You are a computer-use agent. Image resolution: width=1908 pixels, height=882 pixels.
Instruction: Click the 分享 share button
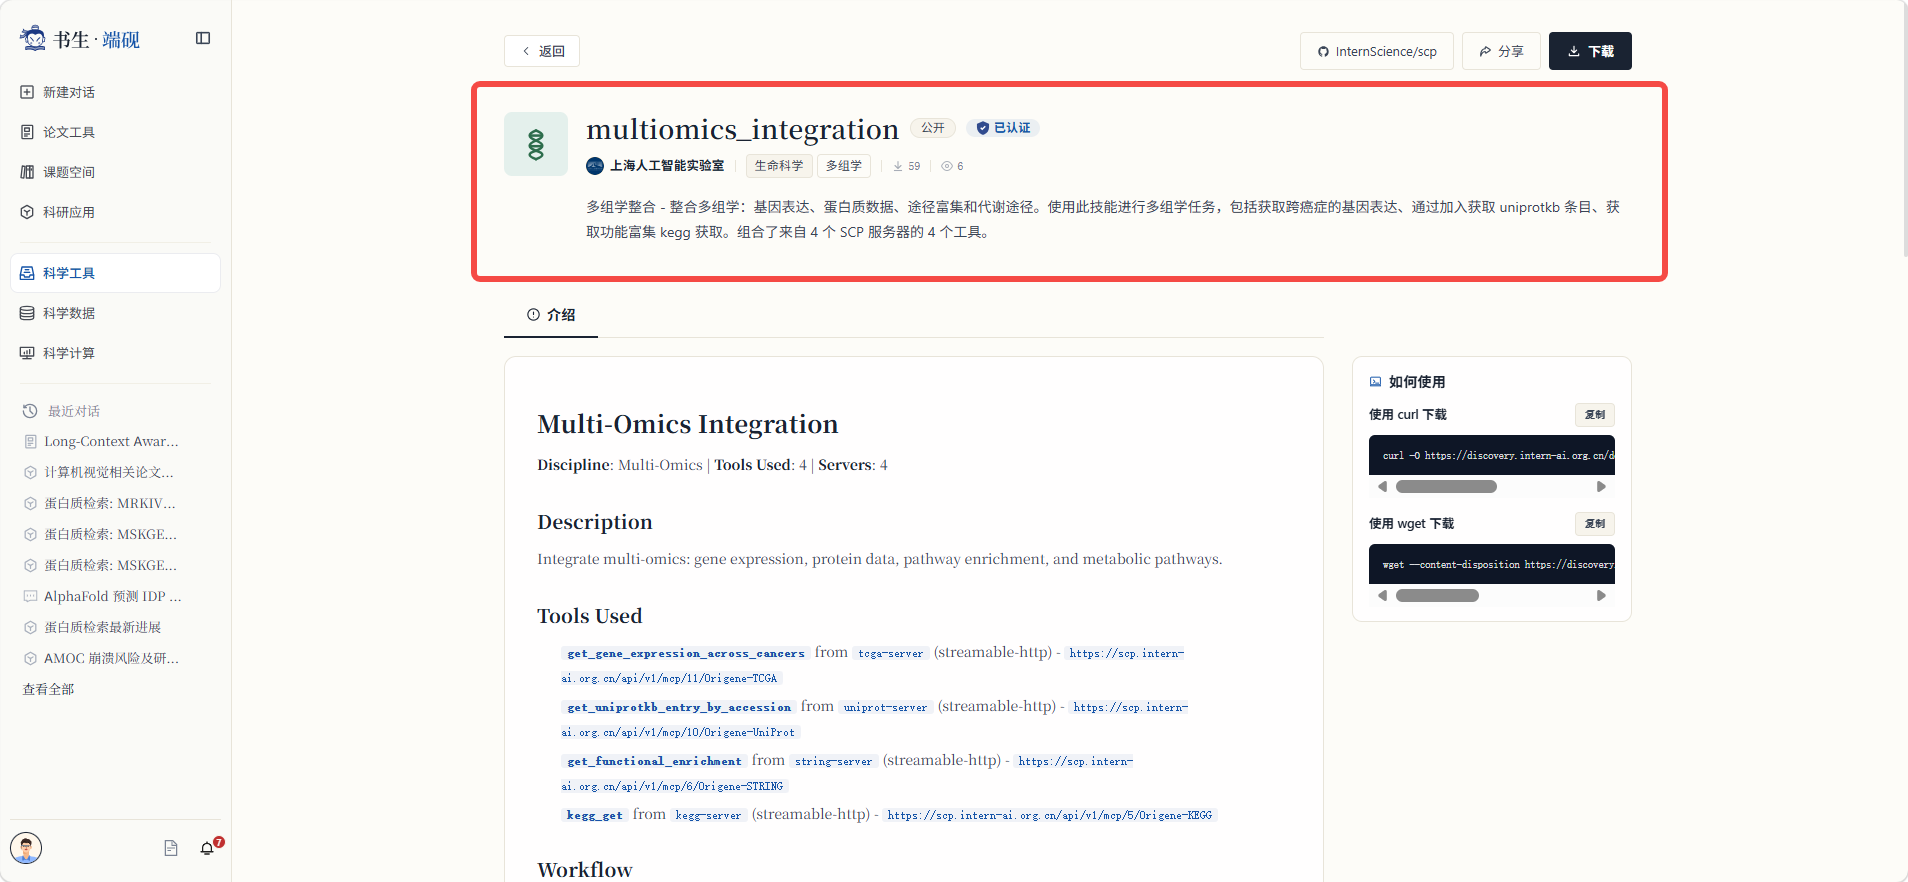click(x=1501, y=51)
